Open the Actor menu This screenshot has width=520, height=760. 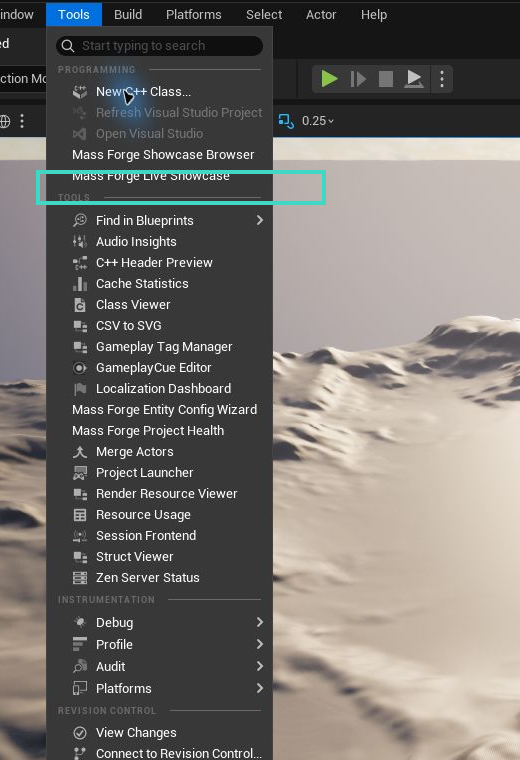click(321, 15)
